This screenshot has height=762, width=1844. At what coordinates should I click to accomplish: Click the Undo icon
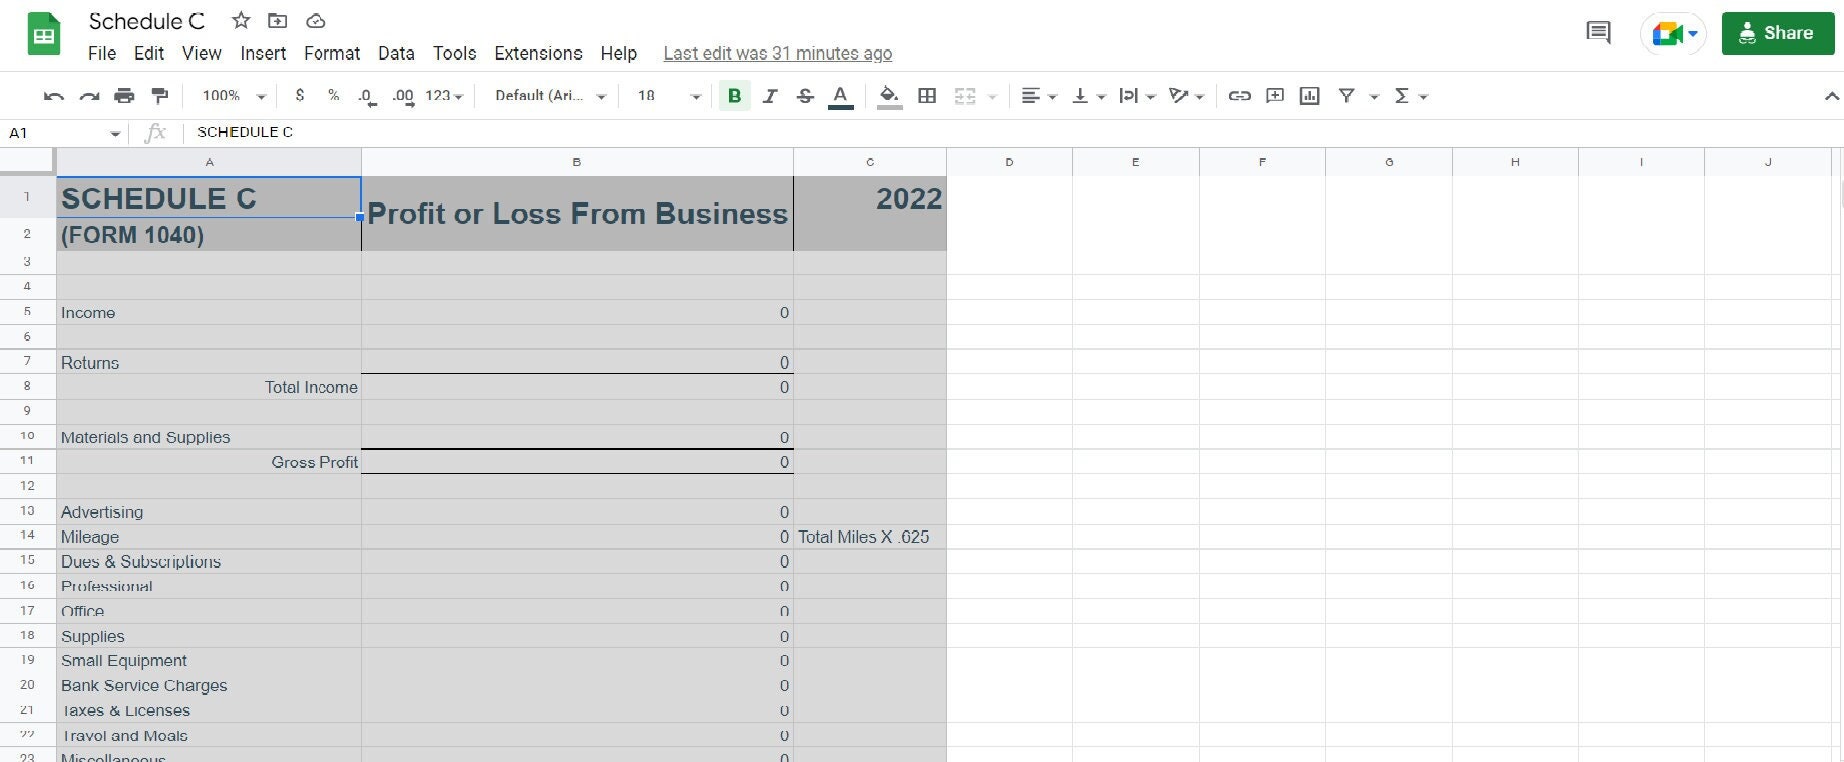[54, 96]
